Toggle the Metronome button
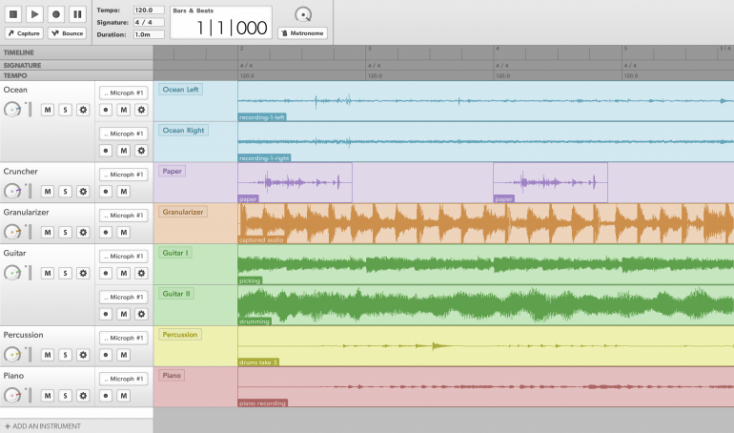Screen dimensions: 734x433 303,33
